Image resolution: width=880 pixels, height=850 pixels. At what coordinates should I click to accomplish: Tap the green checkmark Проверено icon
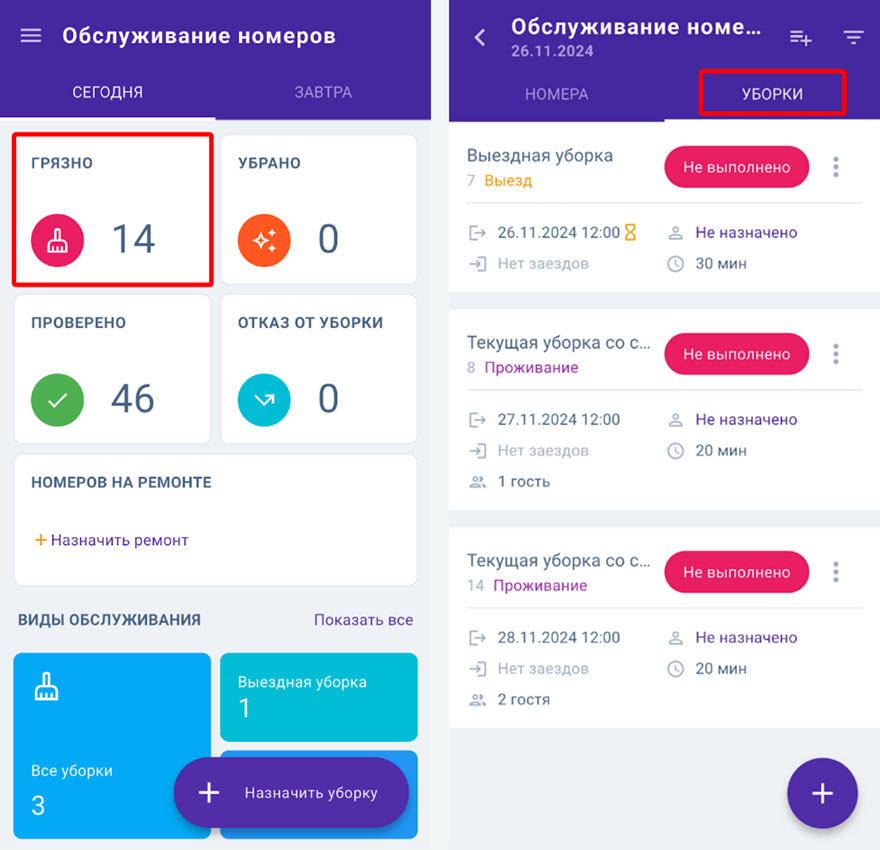point(57,400)
